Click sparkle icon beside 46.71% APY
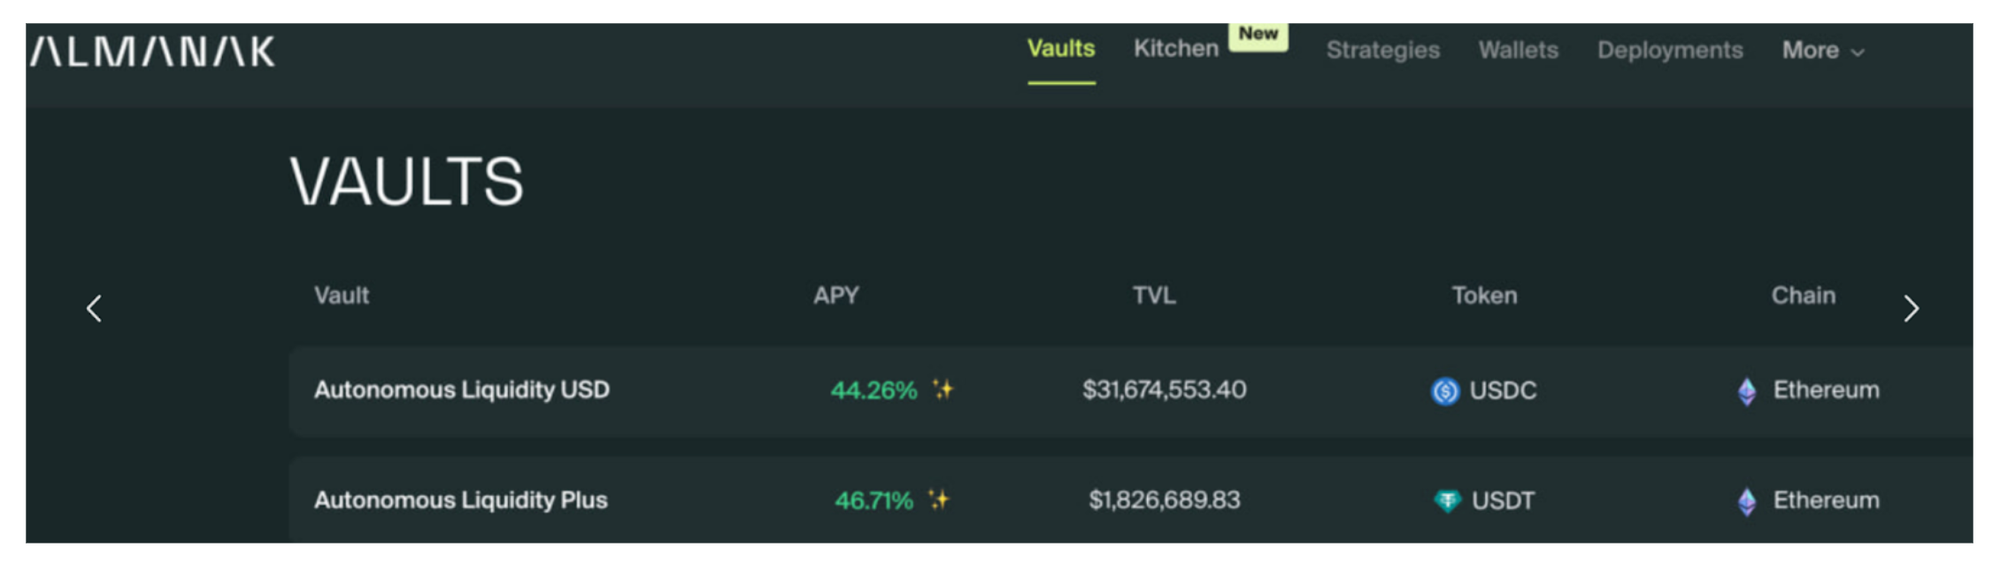This screenshot has height=563, width=2000. click(938, 499)
